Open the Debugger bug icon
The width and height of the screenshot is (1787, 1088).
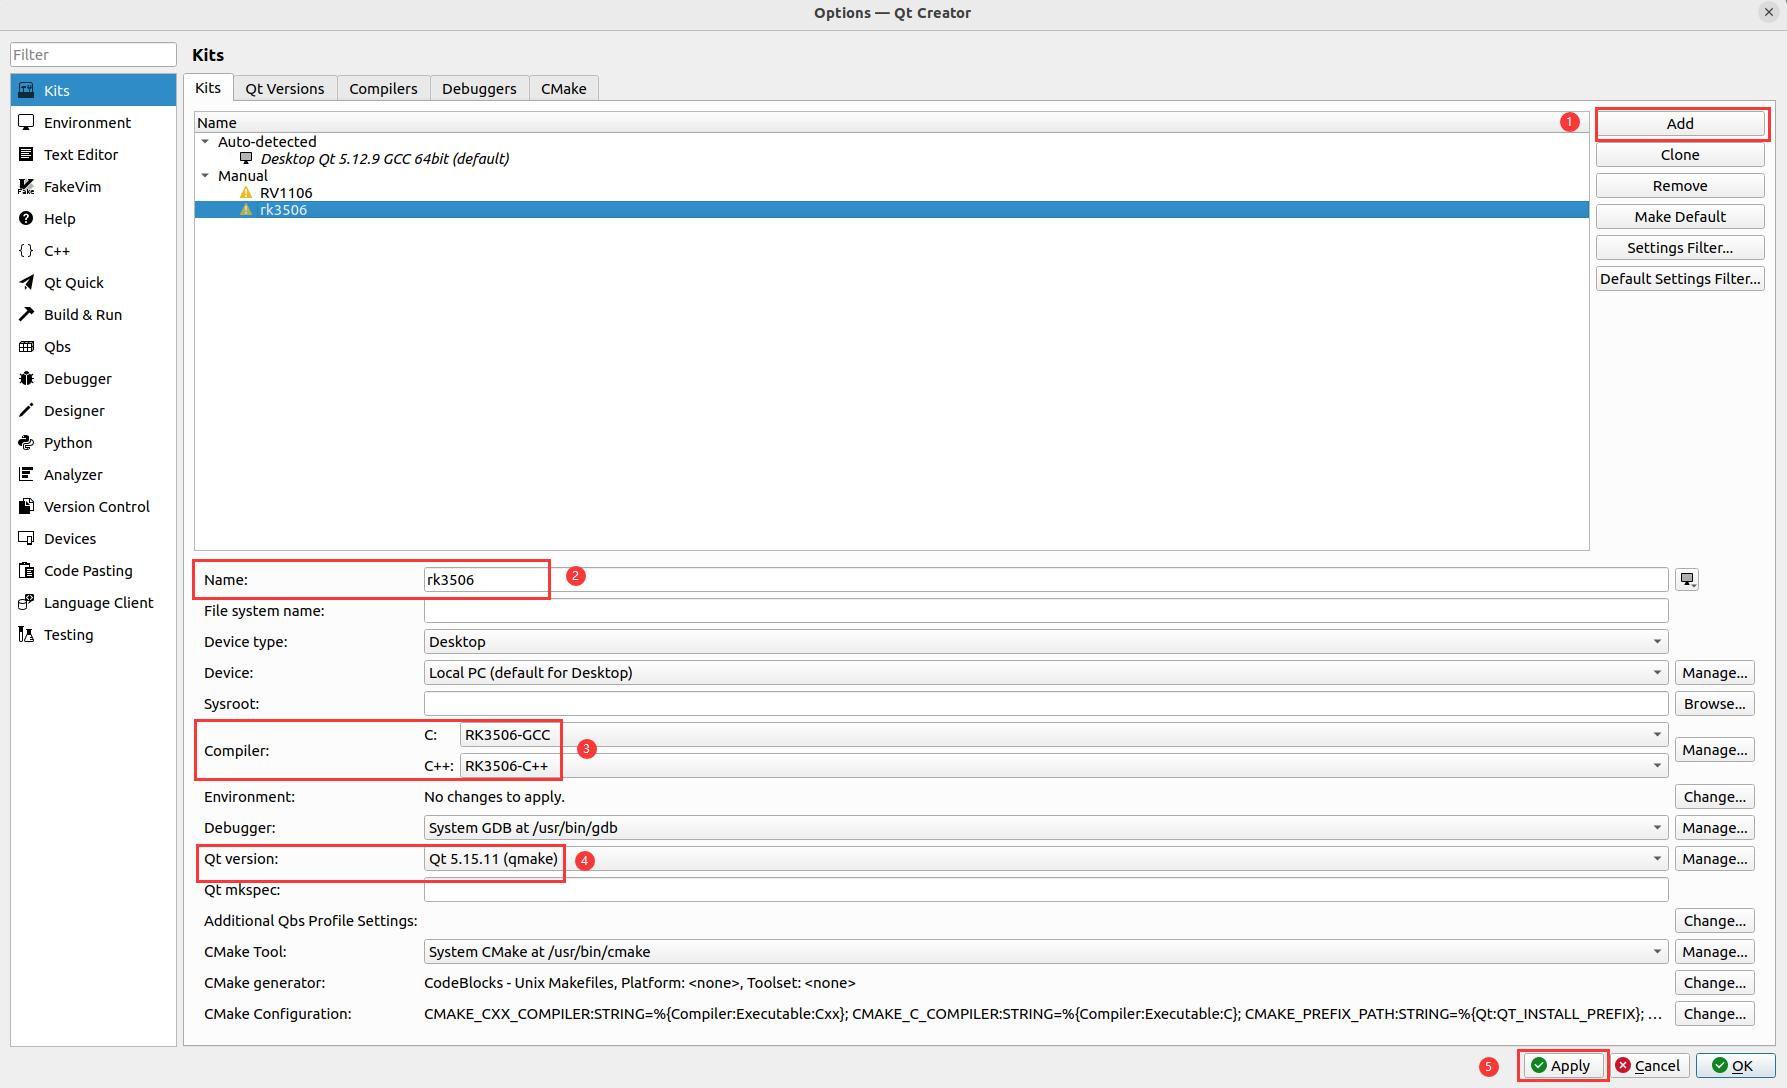click(x=26, y=378)
